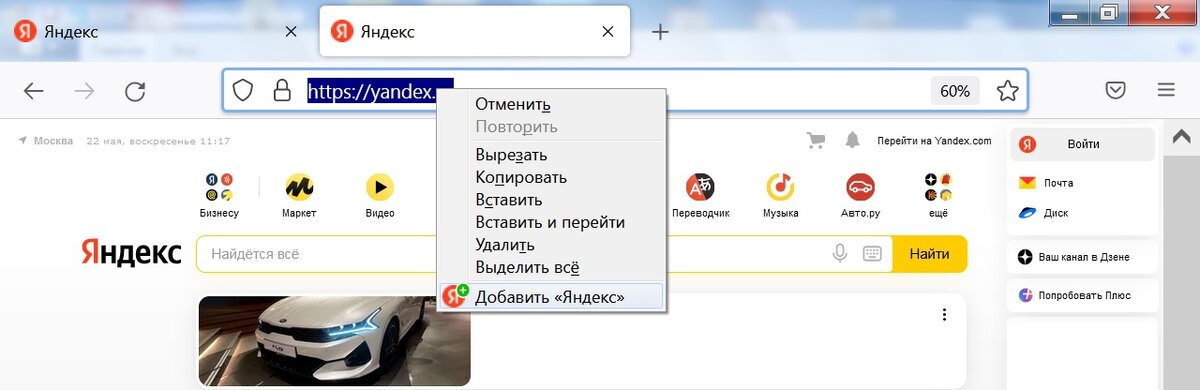The image size is (1200, 390).
Task: Open Диск in the sidebar
Action: point(1043,212)
